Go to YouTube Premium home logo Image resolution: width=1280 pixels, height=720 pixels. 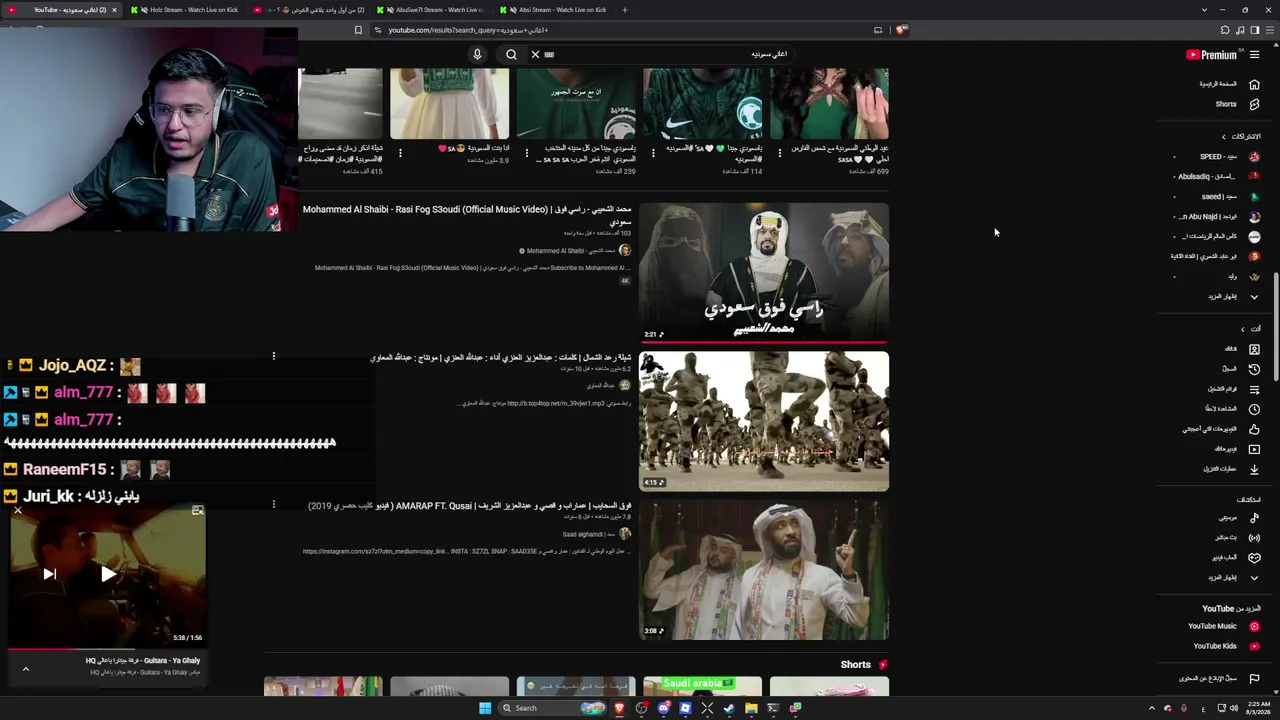[x=1211, y=55]
